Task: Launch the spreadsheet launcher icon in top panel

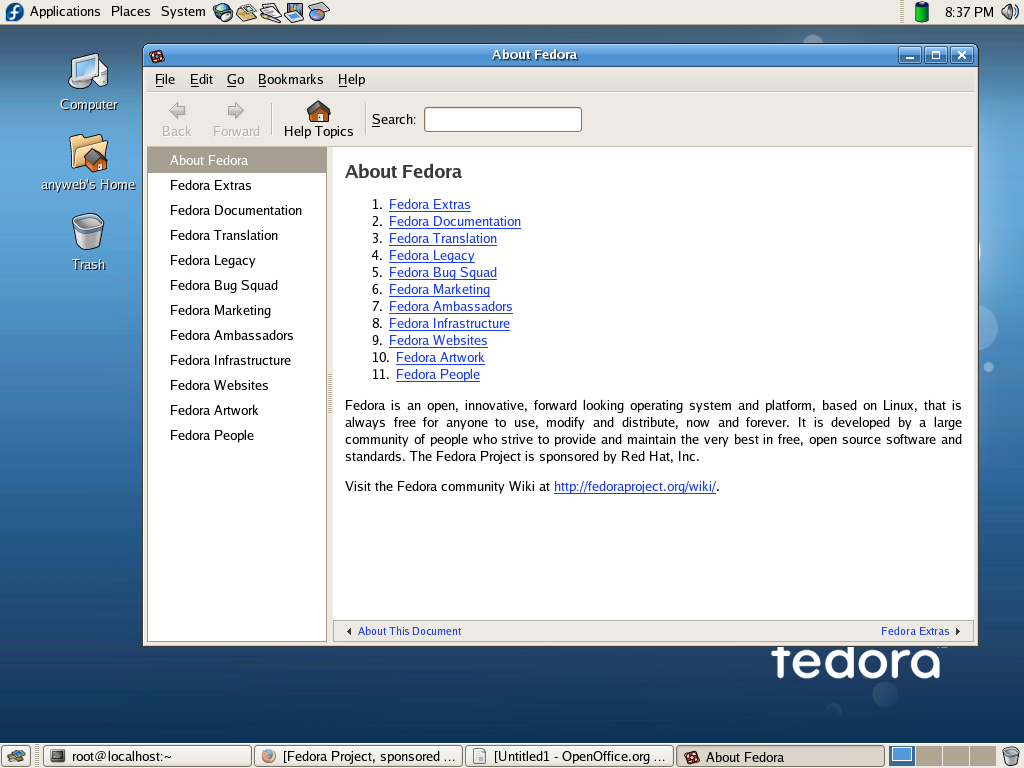Action: [x=318, y=12]
